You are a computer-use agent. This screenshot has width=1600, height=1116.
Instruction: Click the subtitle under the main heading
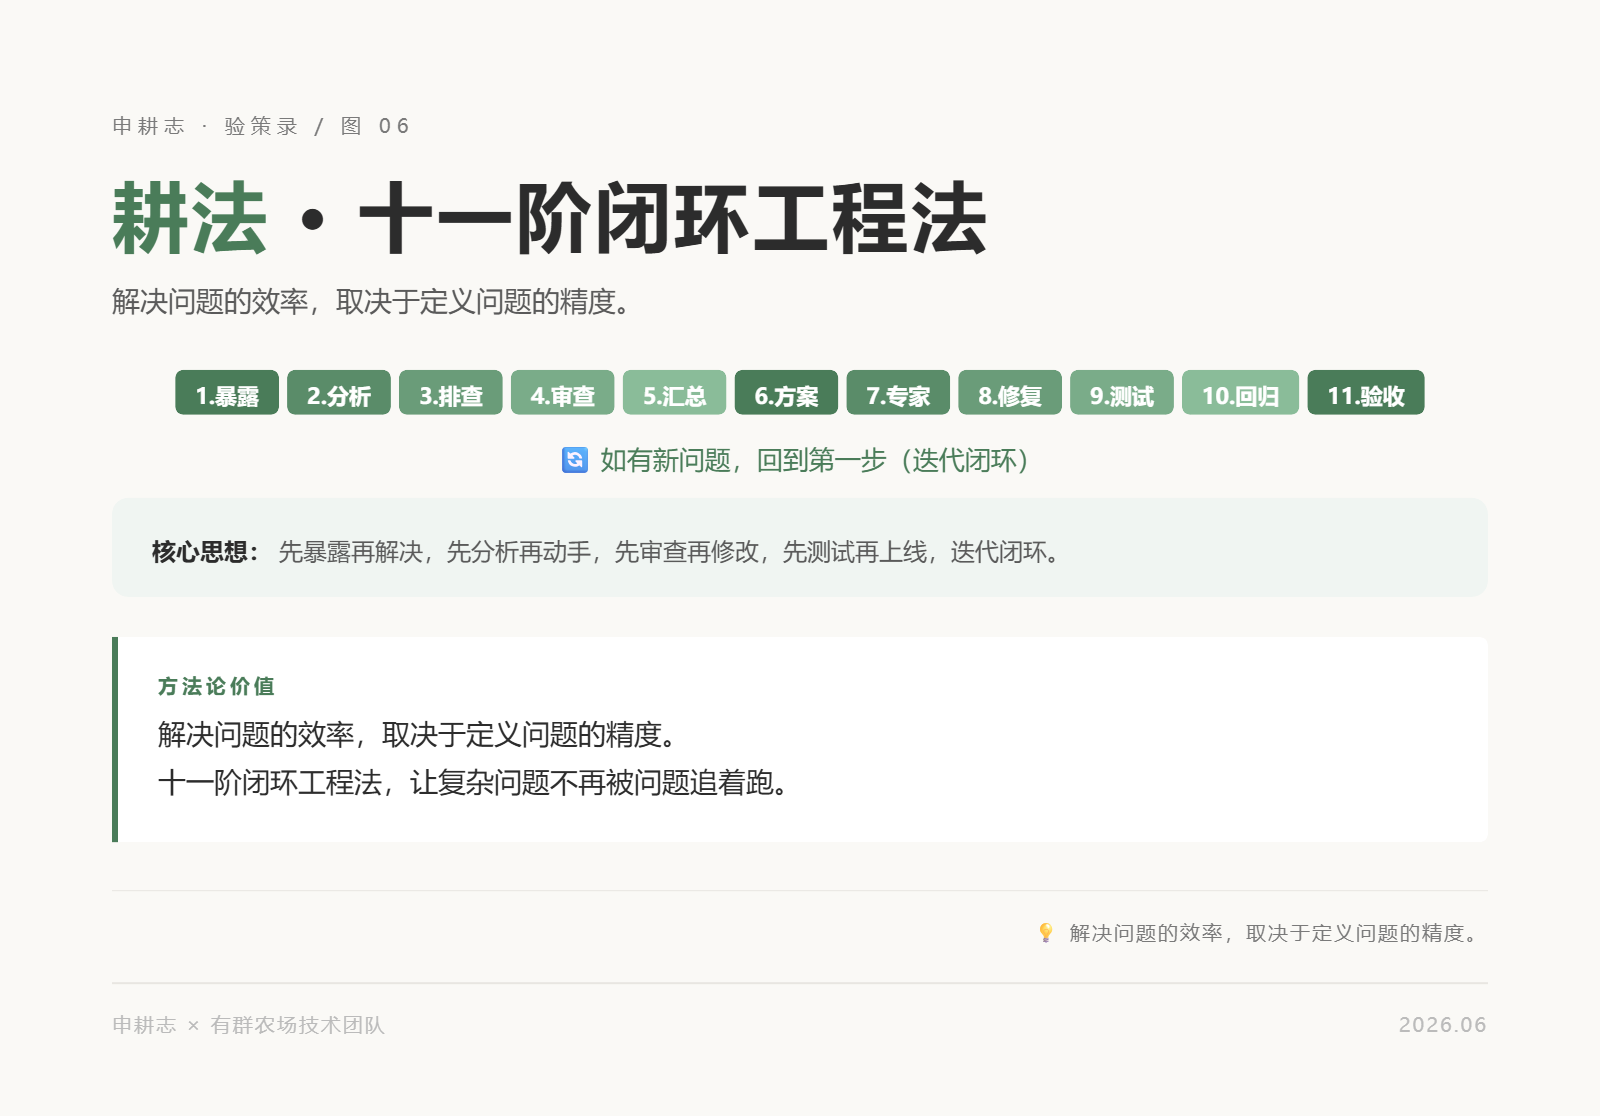point(372,301)
